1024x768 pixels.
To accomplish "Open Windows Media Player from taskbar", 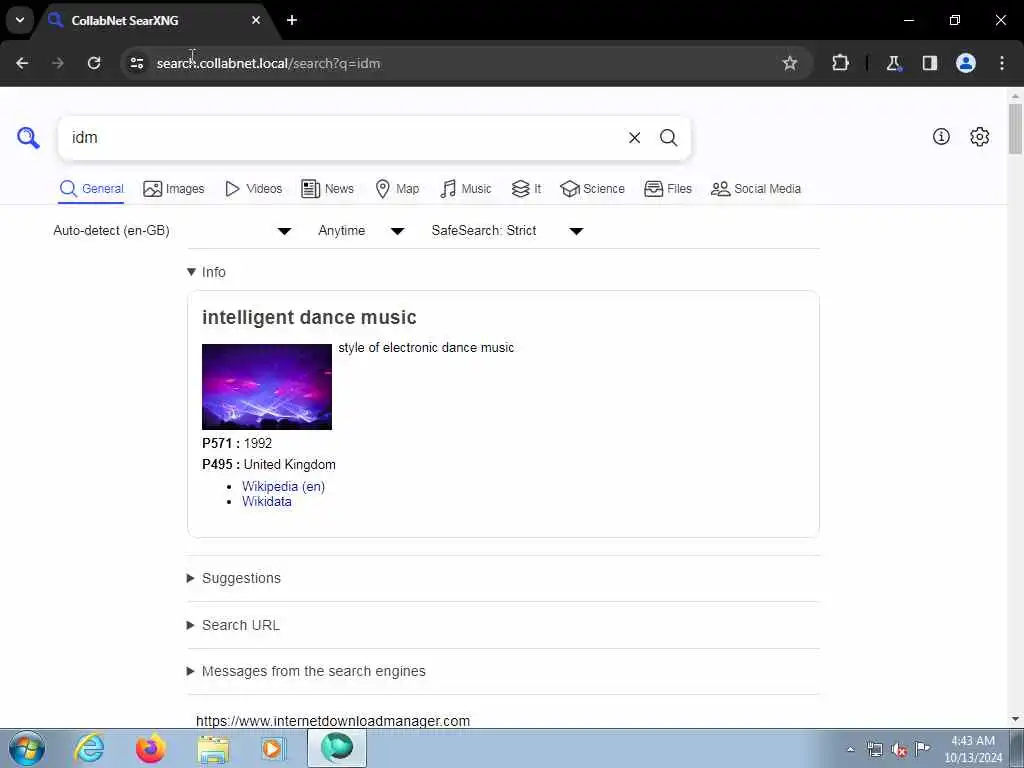I will (273, 748).
